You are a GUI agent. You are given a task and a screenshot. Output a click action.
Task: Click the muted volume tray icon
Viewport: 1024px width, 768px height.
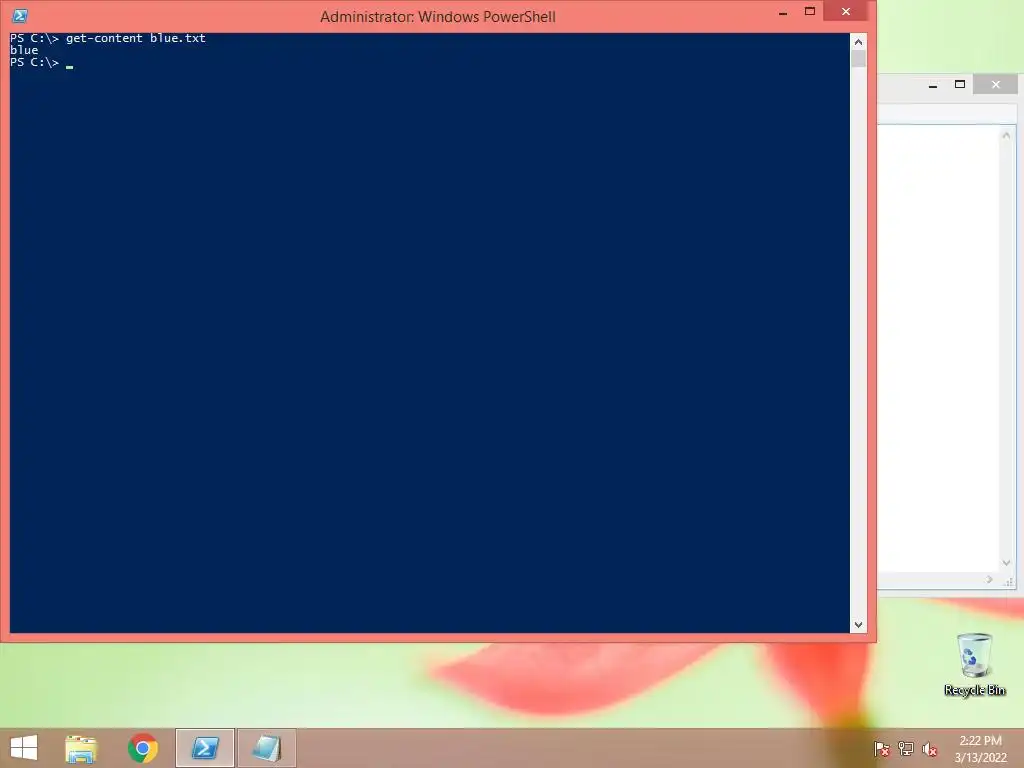coord(930,749)
